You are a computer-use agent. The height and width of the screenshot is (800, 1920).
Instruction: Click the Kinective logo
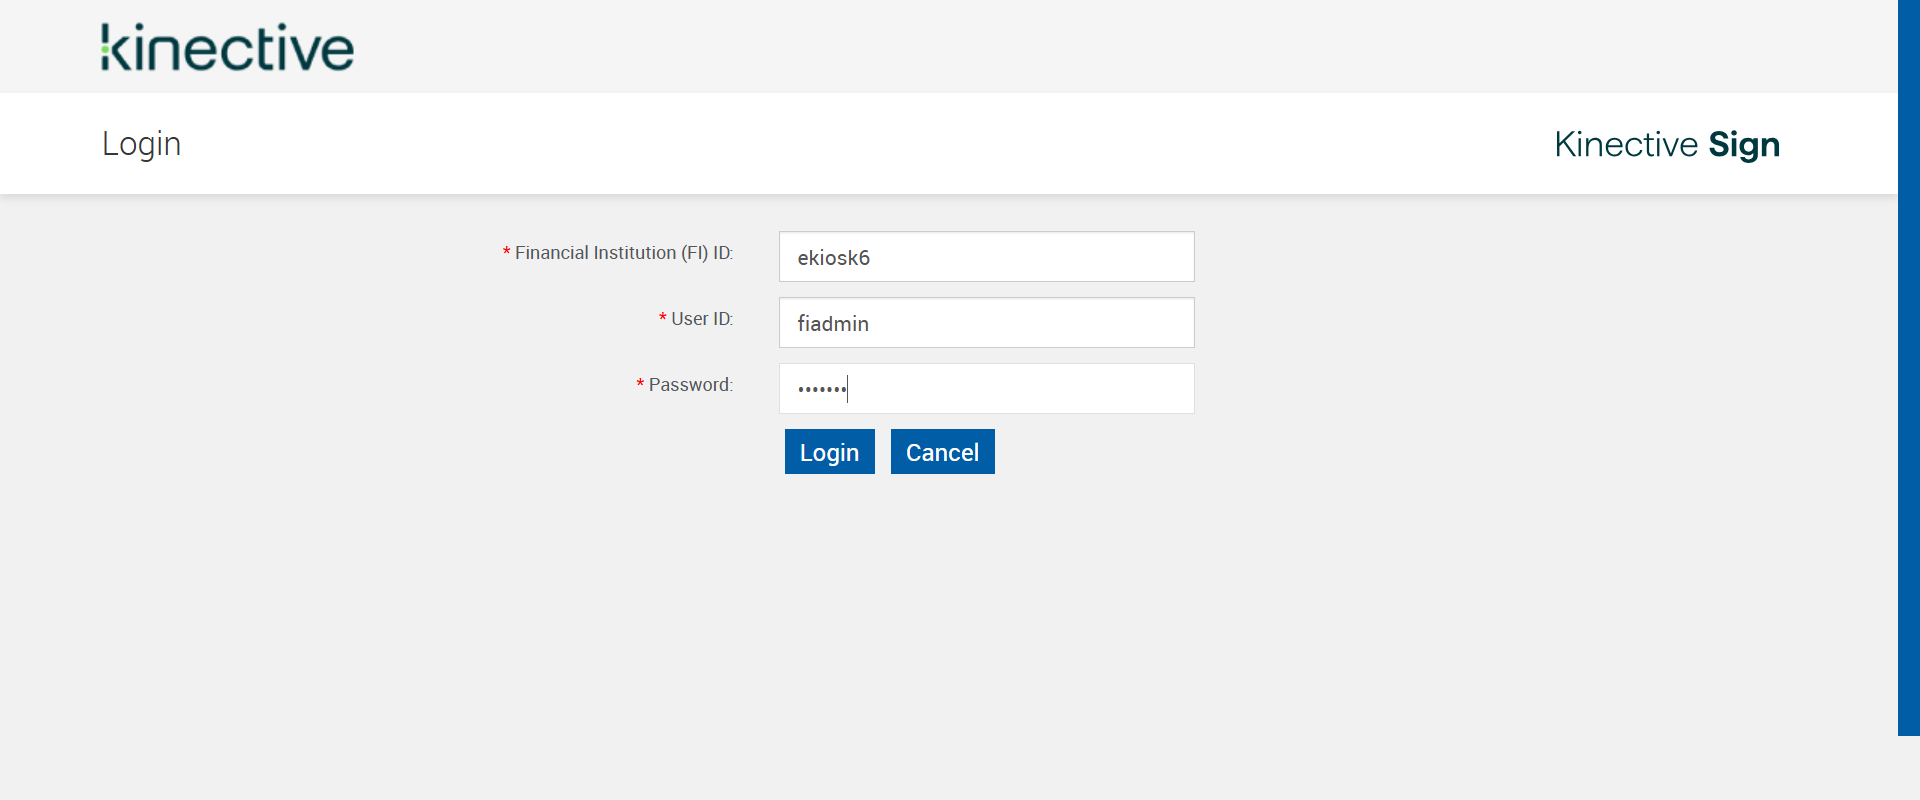[x=227, y=47]
